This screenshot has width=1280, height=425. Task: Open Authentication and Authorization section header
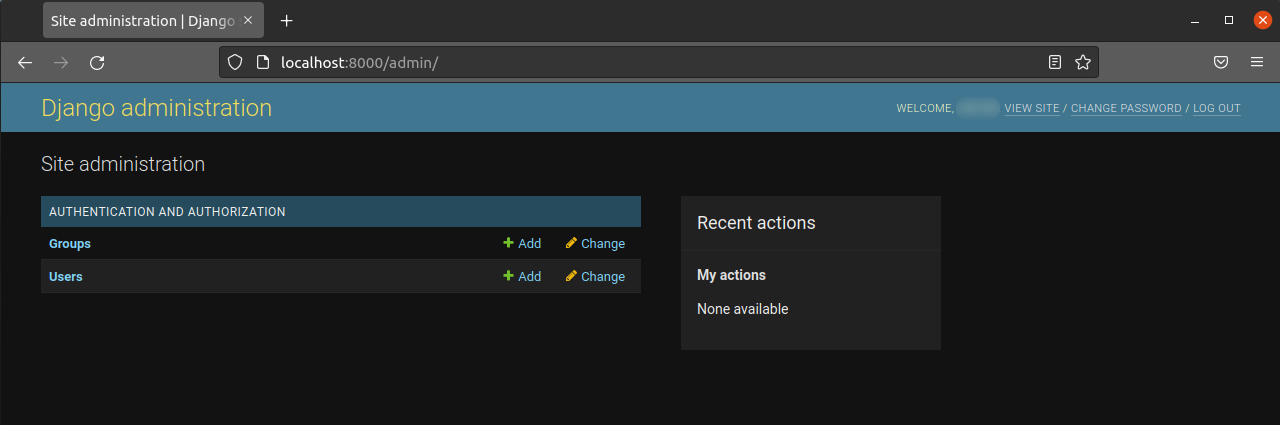click(x=167, y=212)
